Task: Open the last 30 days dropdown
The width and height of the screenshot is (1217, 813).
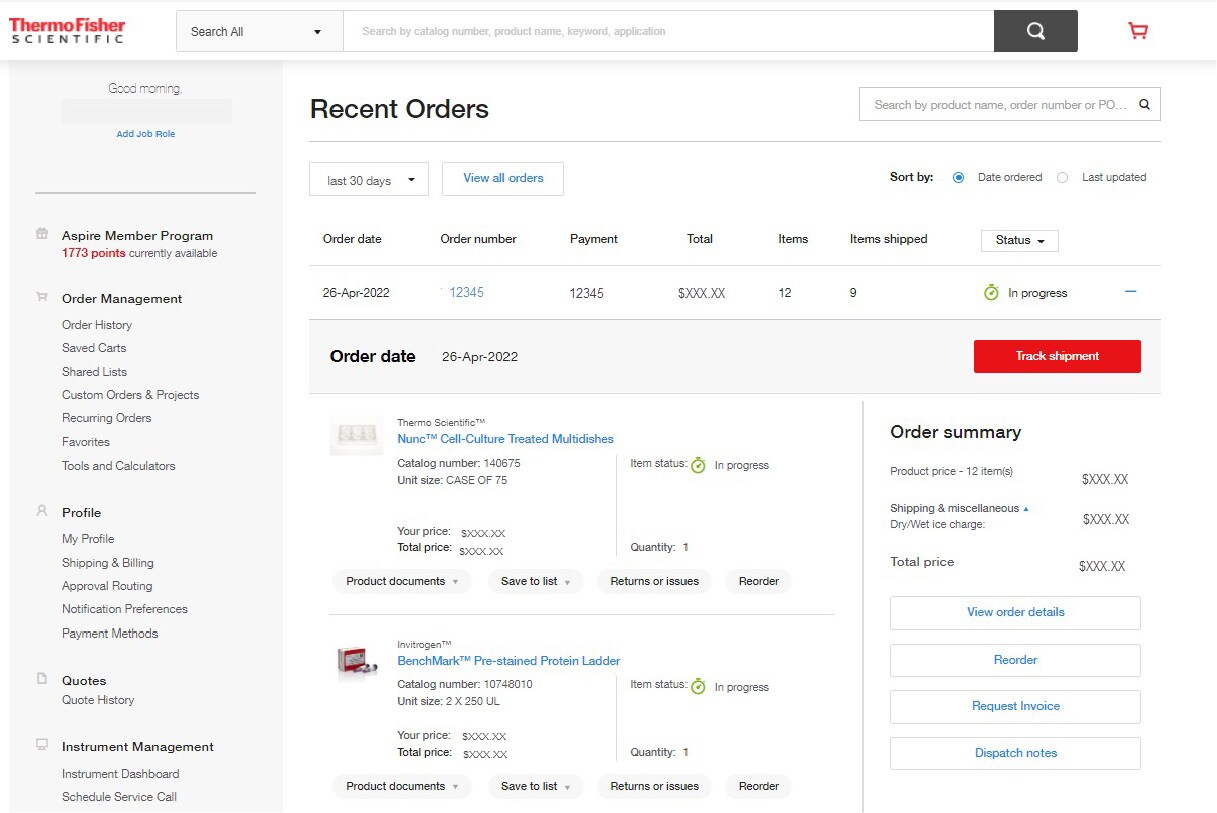Action: click(x=369, y=180)
